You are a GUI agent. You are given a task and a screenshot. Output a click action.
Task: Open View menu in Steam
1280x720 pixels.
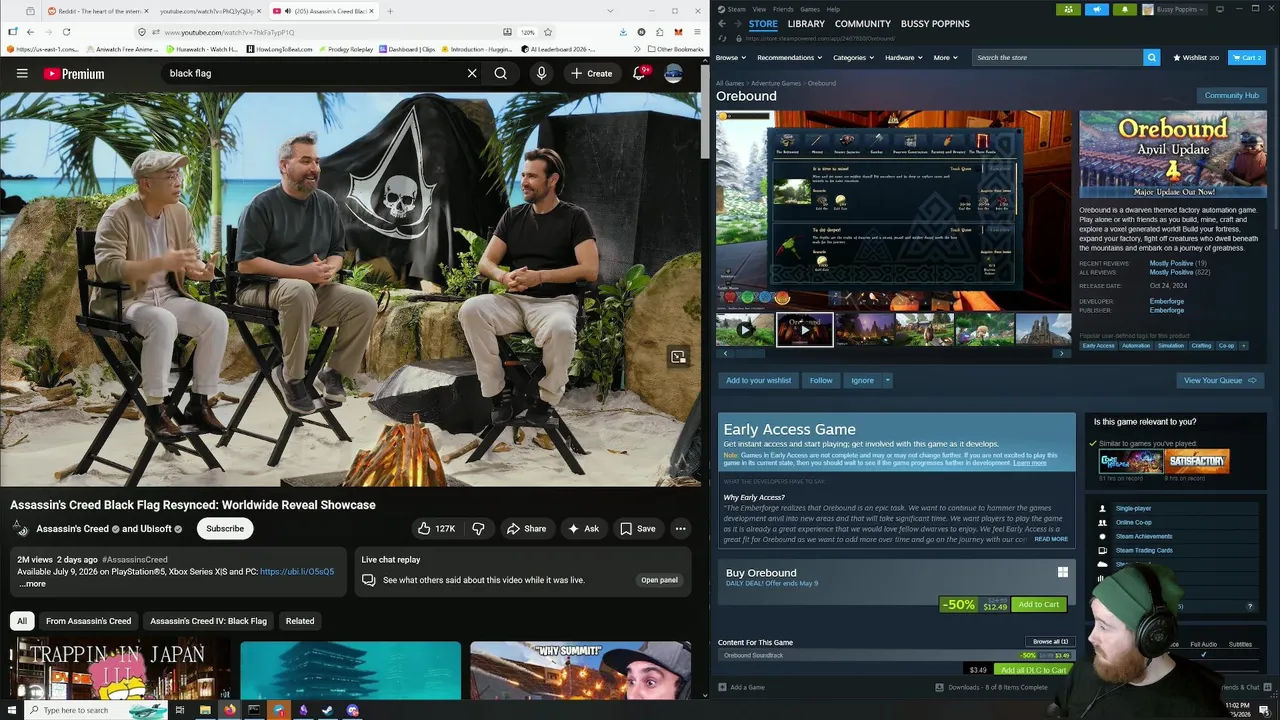click(x=759, y=9)
